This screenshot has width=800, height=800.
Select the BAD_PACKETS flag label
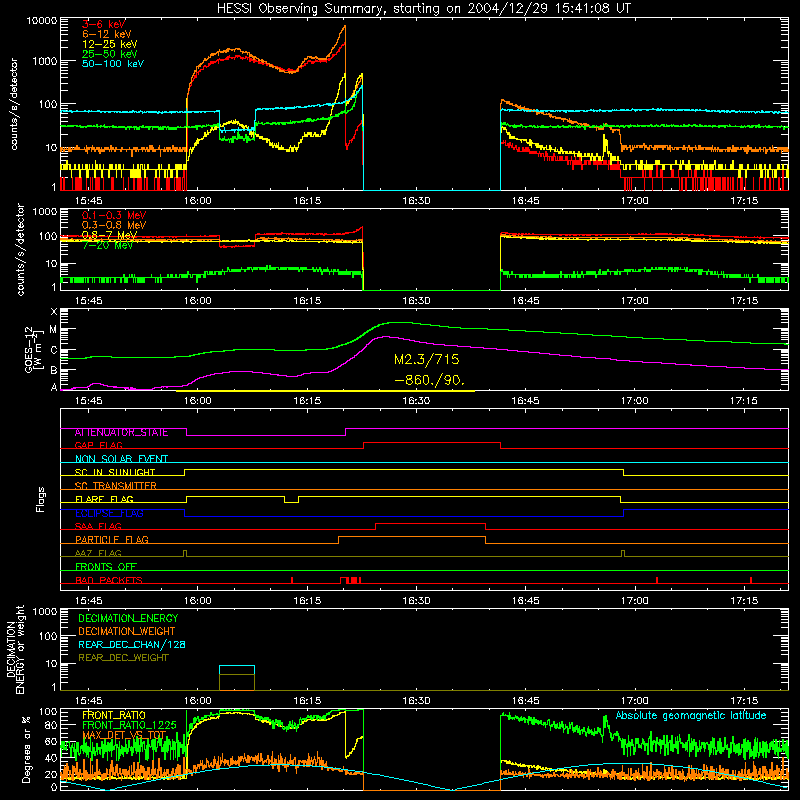point(109,581)
